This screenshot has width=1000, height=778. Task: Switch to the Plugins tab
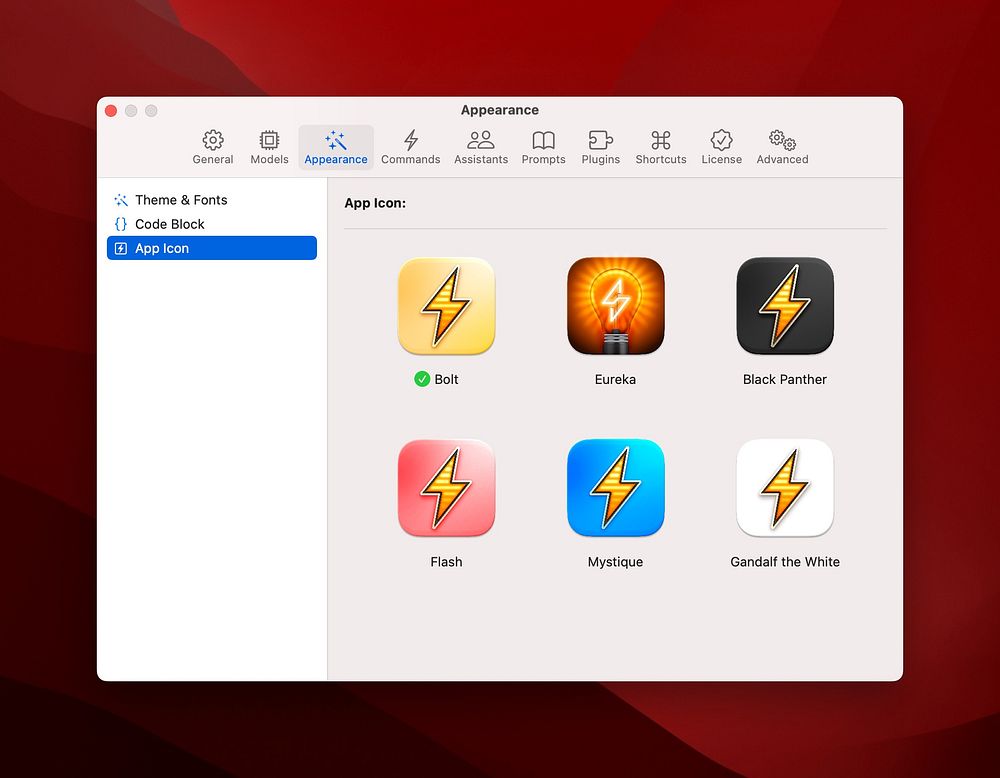click(600, 147)
